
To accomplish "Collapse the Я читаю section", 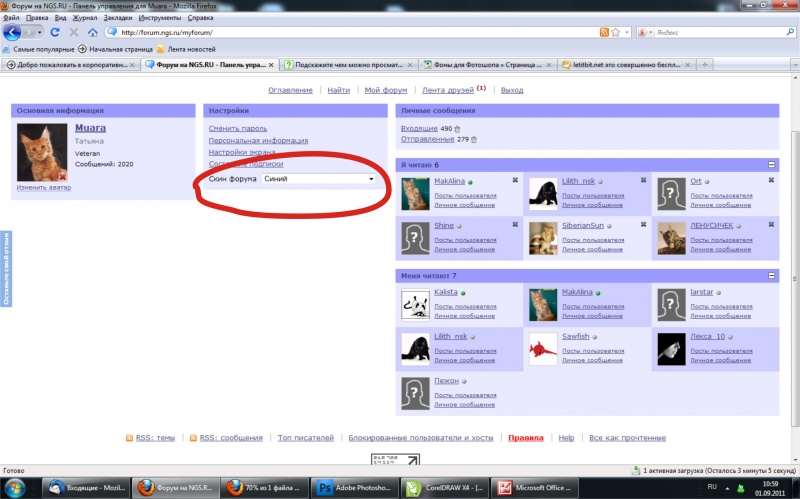I will pyautogui.click(x=771, y=164).
